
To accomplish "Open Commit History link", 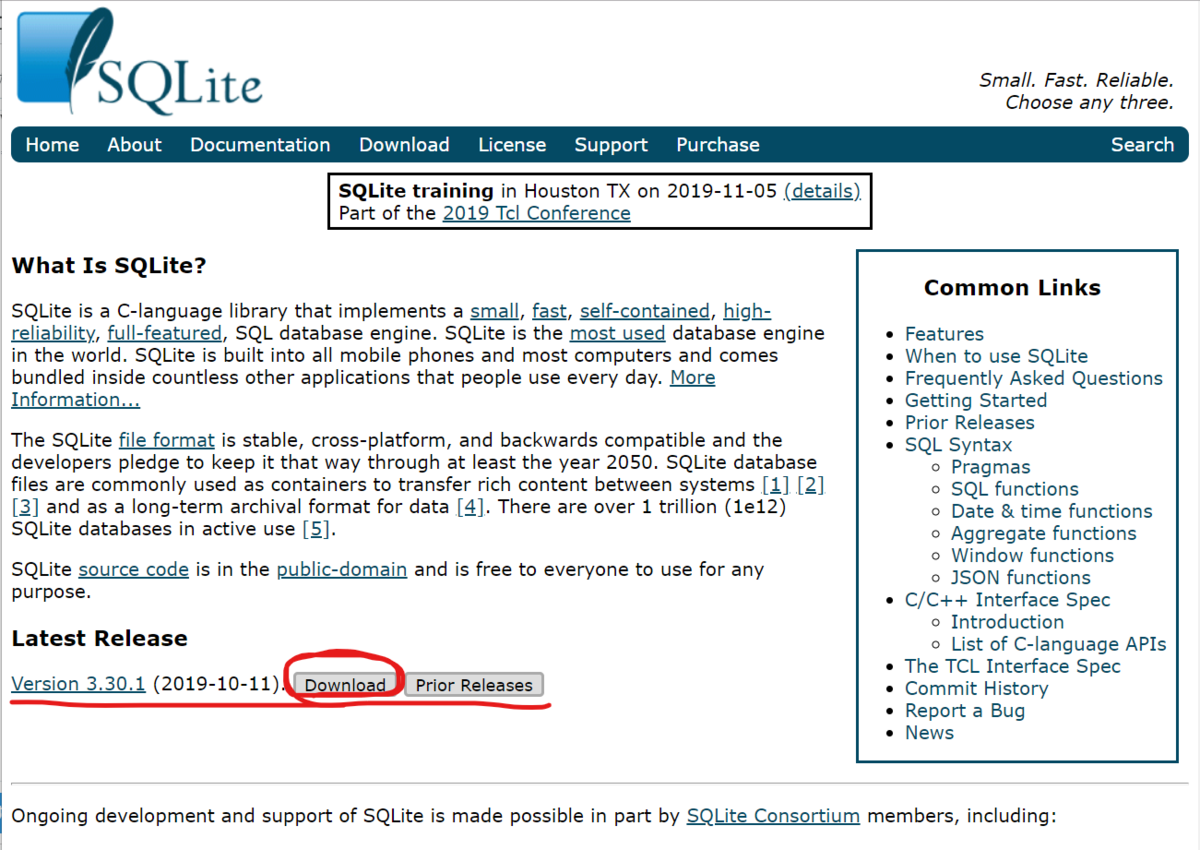I will [976, 688].
